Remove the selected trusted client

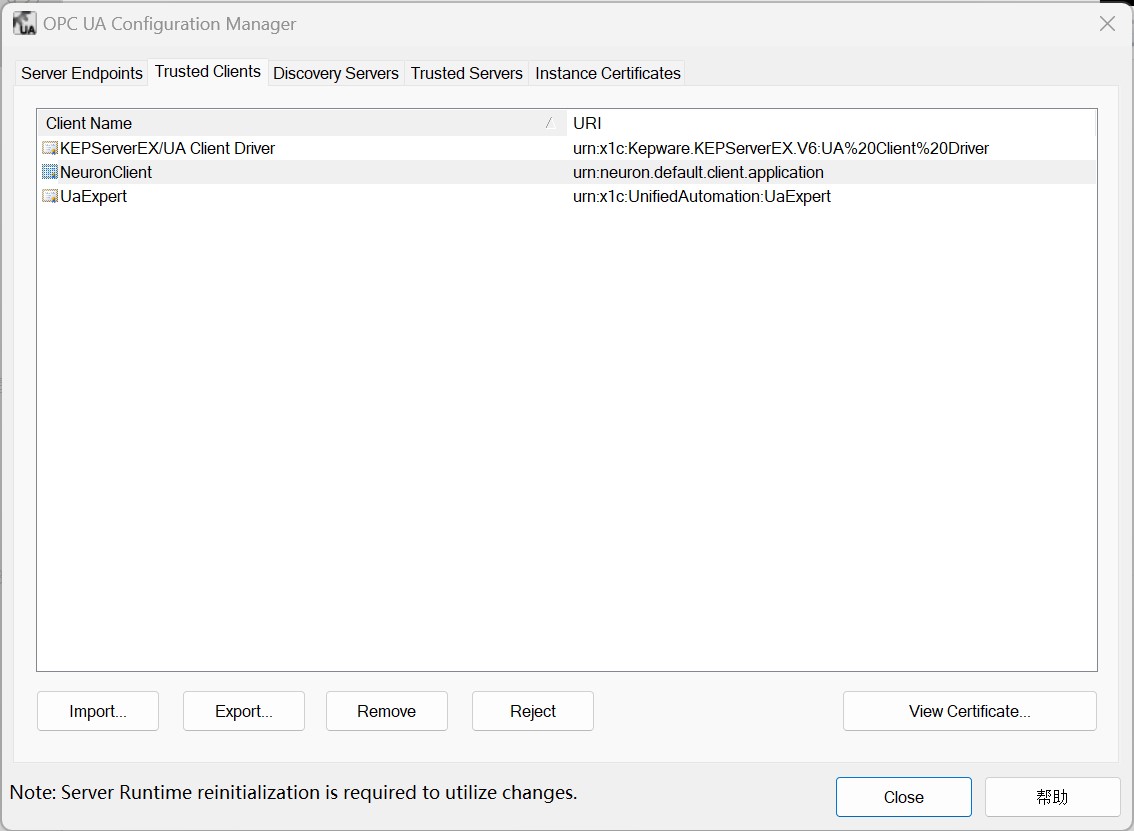pyautogui.click(x=386, y=711)
